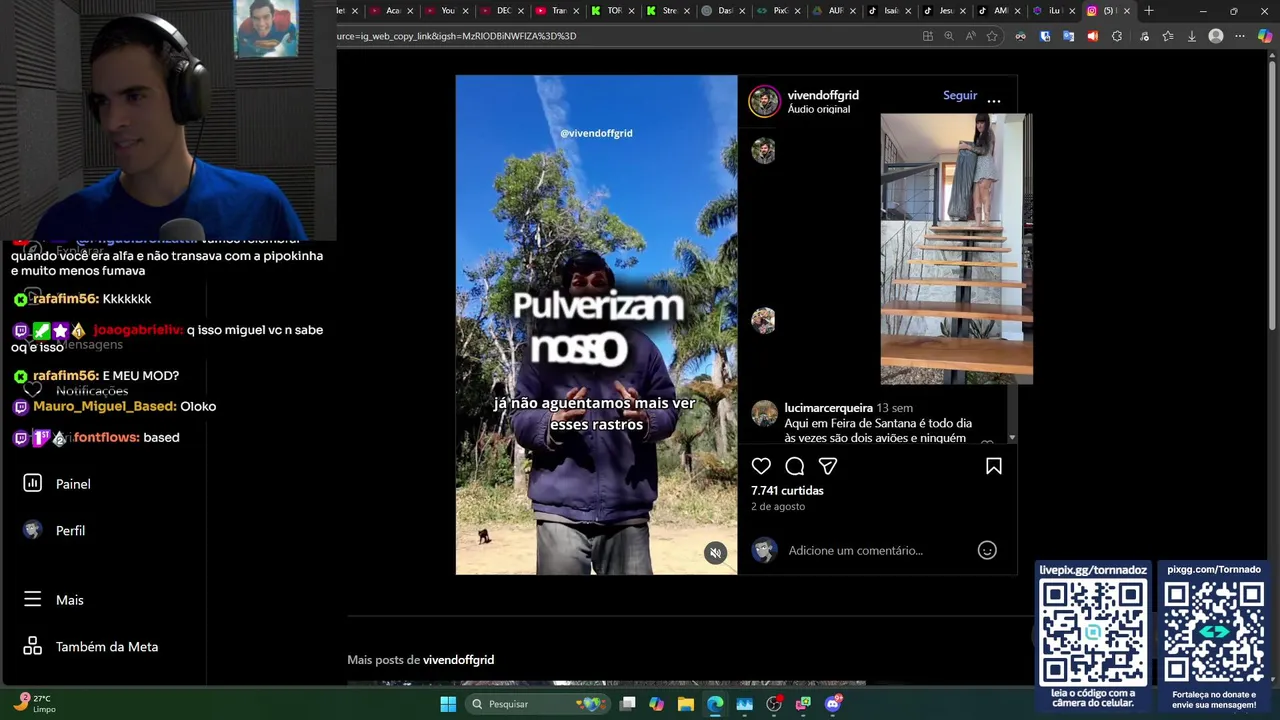Click the 7.741 curtidas likes count

click(788, 491)
